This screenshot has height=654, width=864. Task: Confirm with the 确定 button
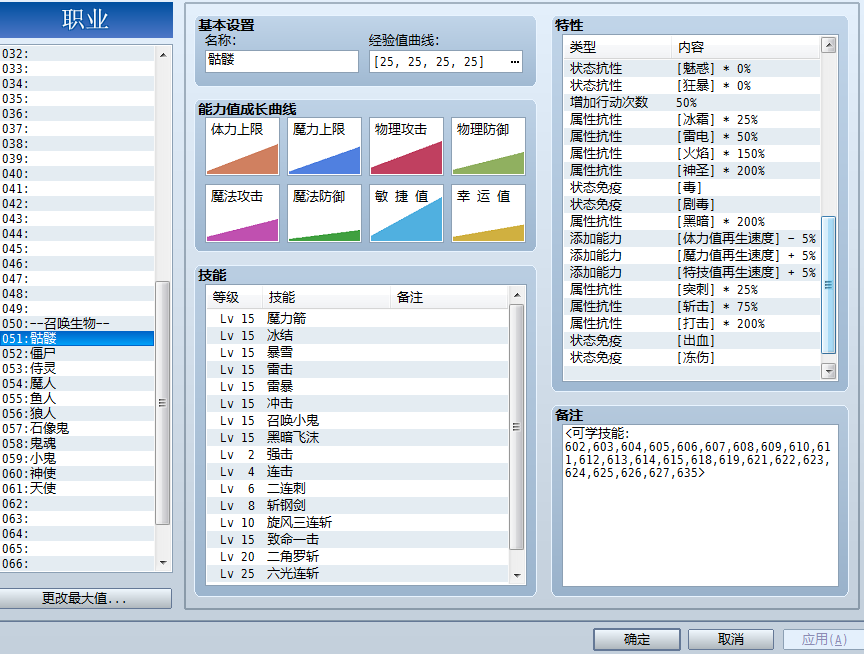pos(636,640)
